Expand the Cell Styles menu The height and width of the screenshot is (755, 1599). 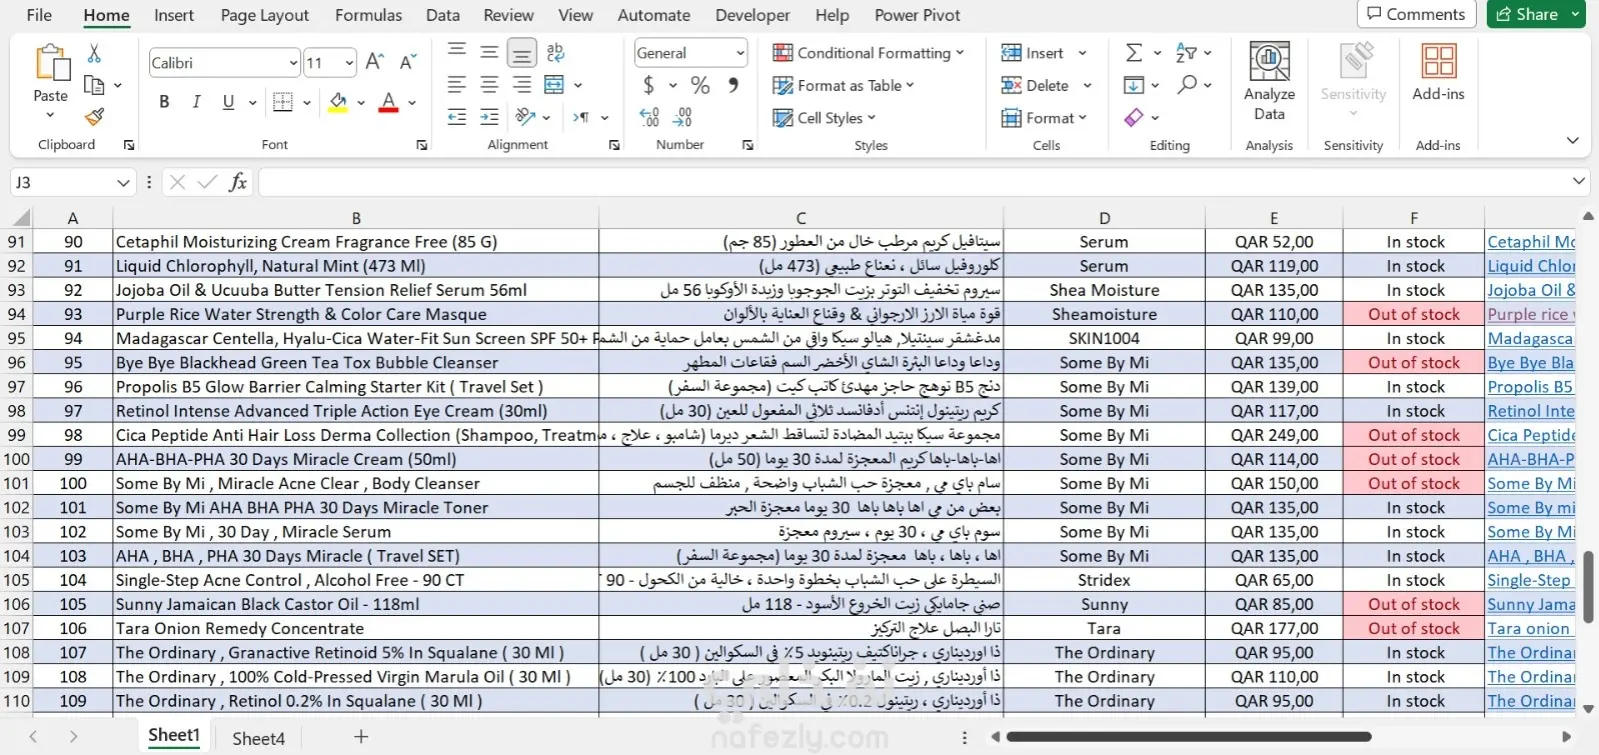click(x=824, y=117)
